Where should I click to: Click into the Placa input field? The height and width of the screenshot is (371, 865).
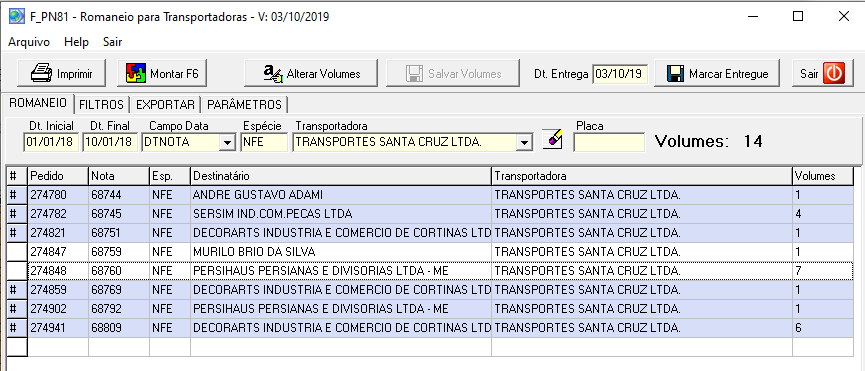click(609, 142)
